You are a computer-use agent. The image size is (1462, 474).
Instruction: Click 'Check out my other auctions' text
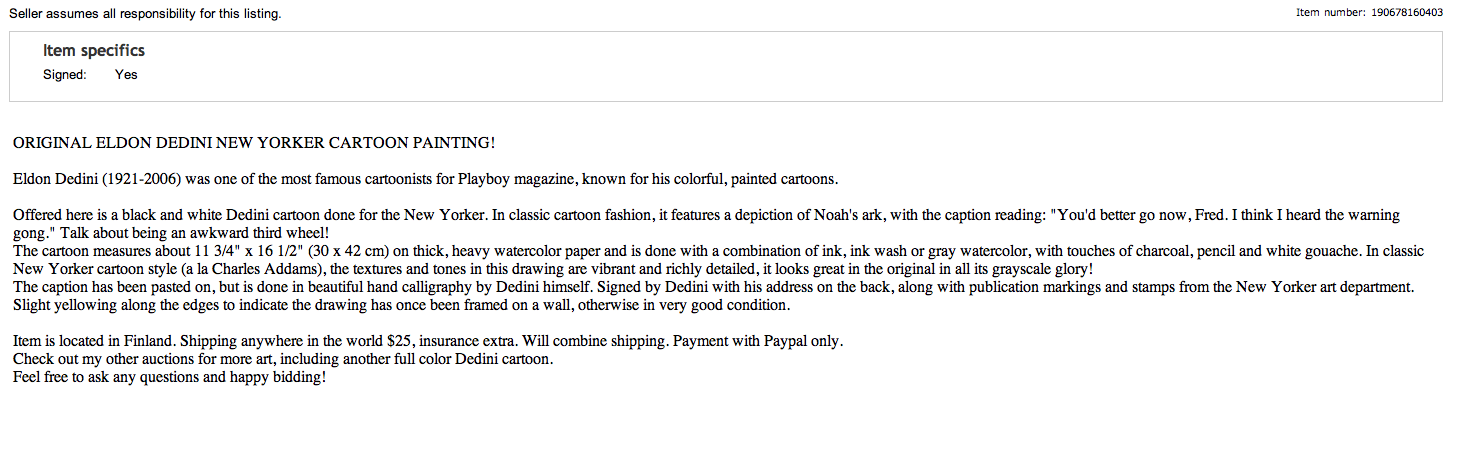283,359
